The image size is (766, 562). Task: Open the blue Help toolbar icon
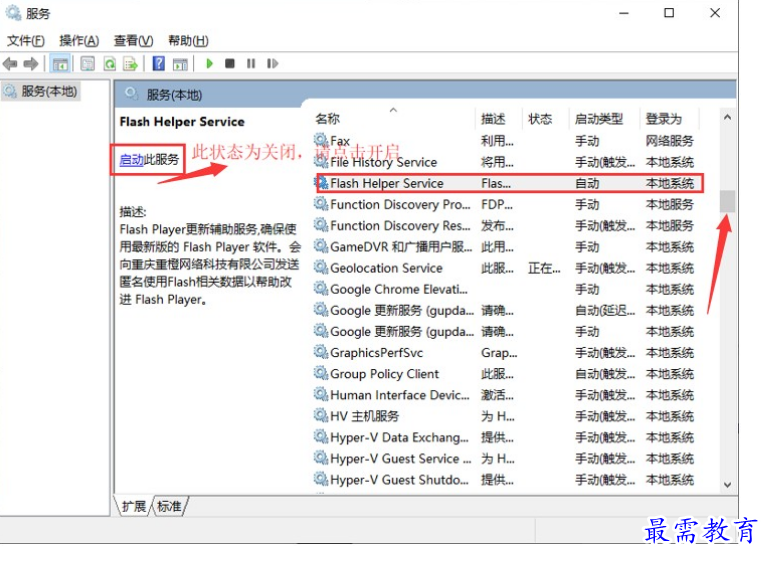pos(159,64)
